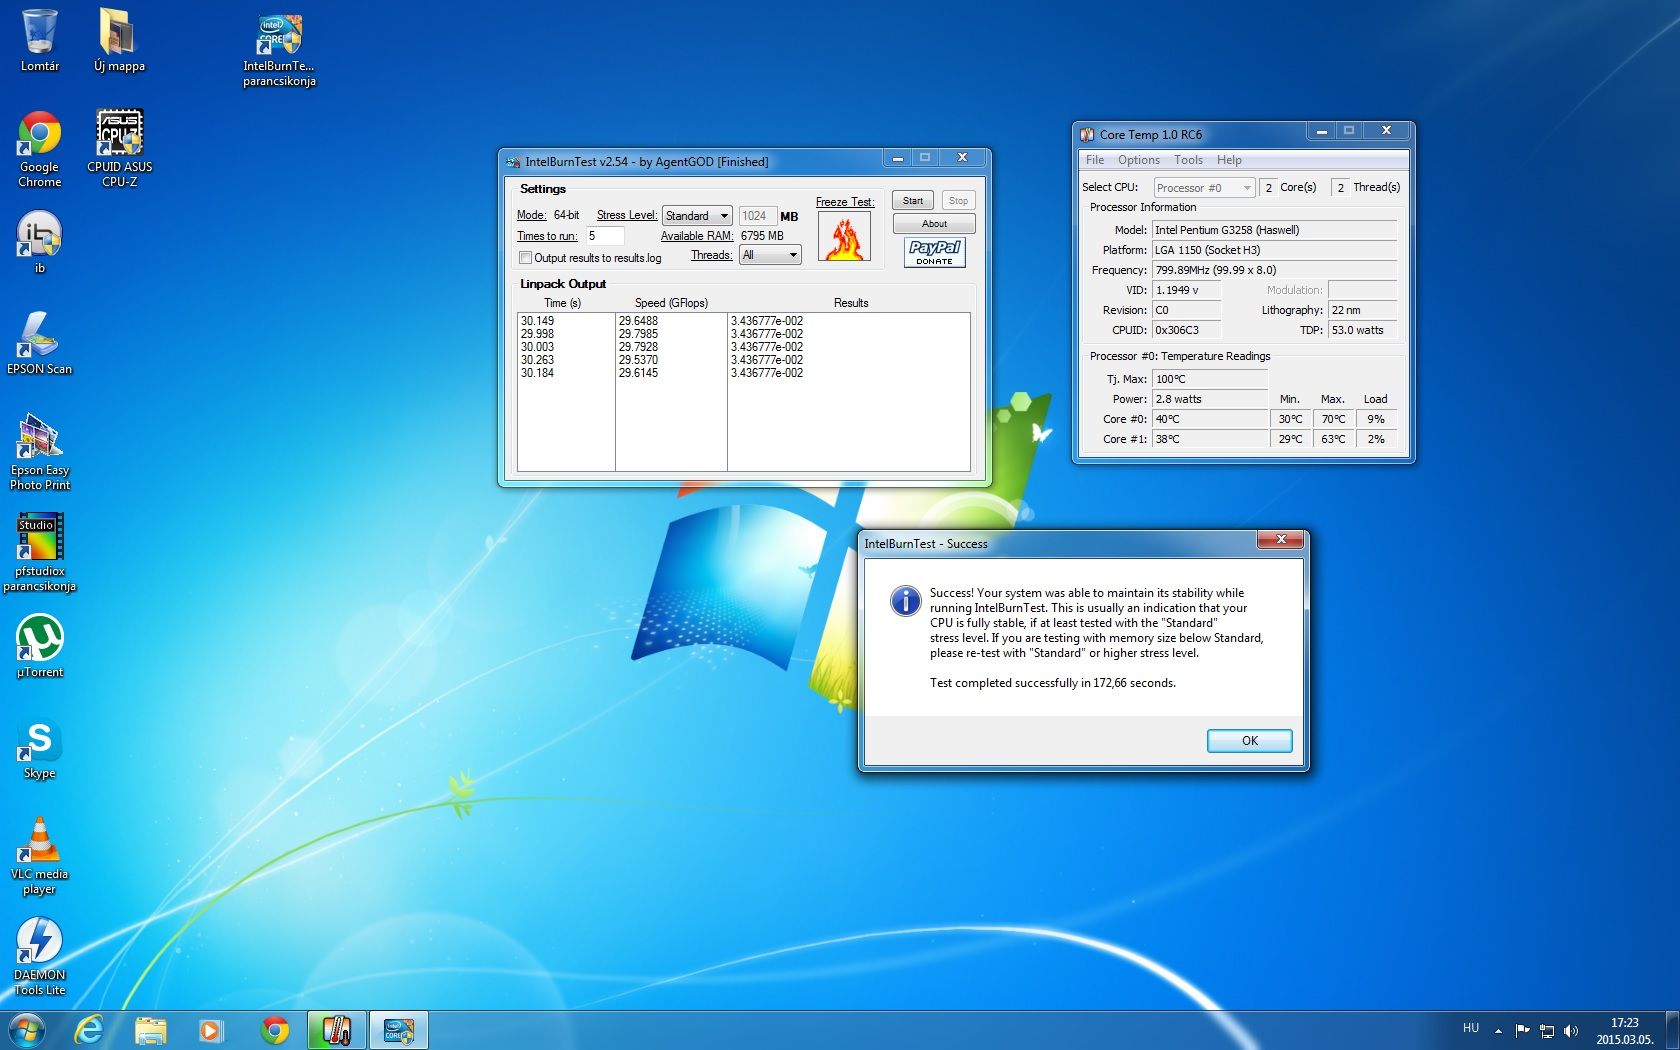Image resolution: width=1680 pixels, height=1050 pixels.
Task: Open the EPSON Scan desktop icon
Action: pos(39,343)
